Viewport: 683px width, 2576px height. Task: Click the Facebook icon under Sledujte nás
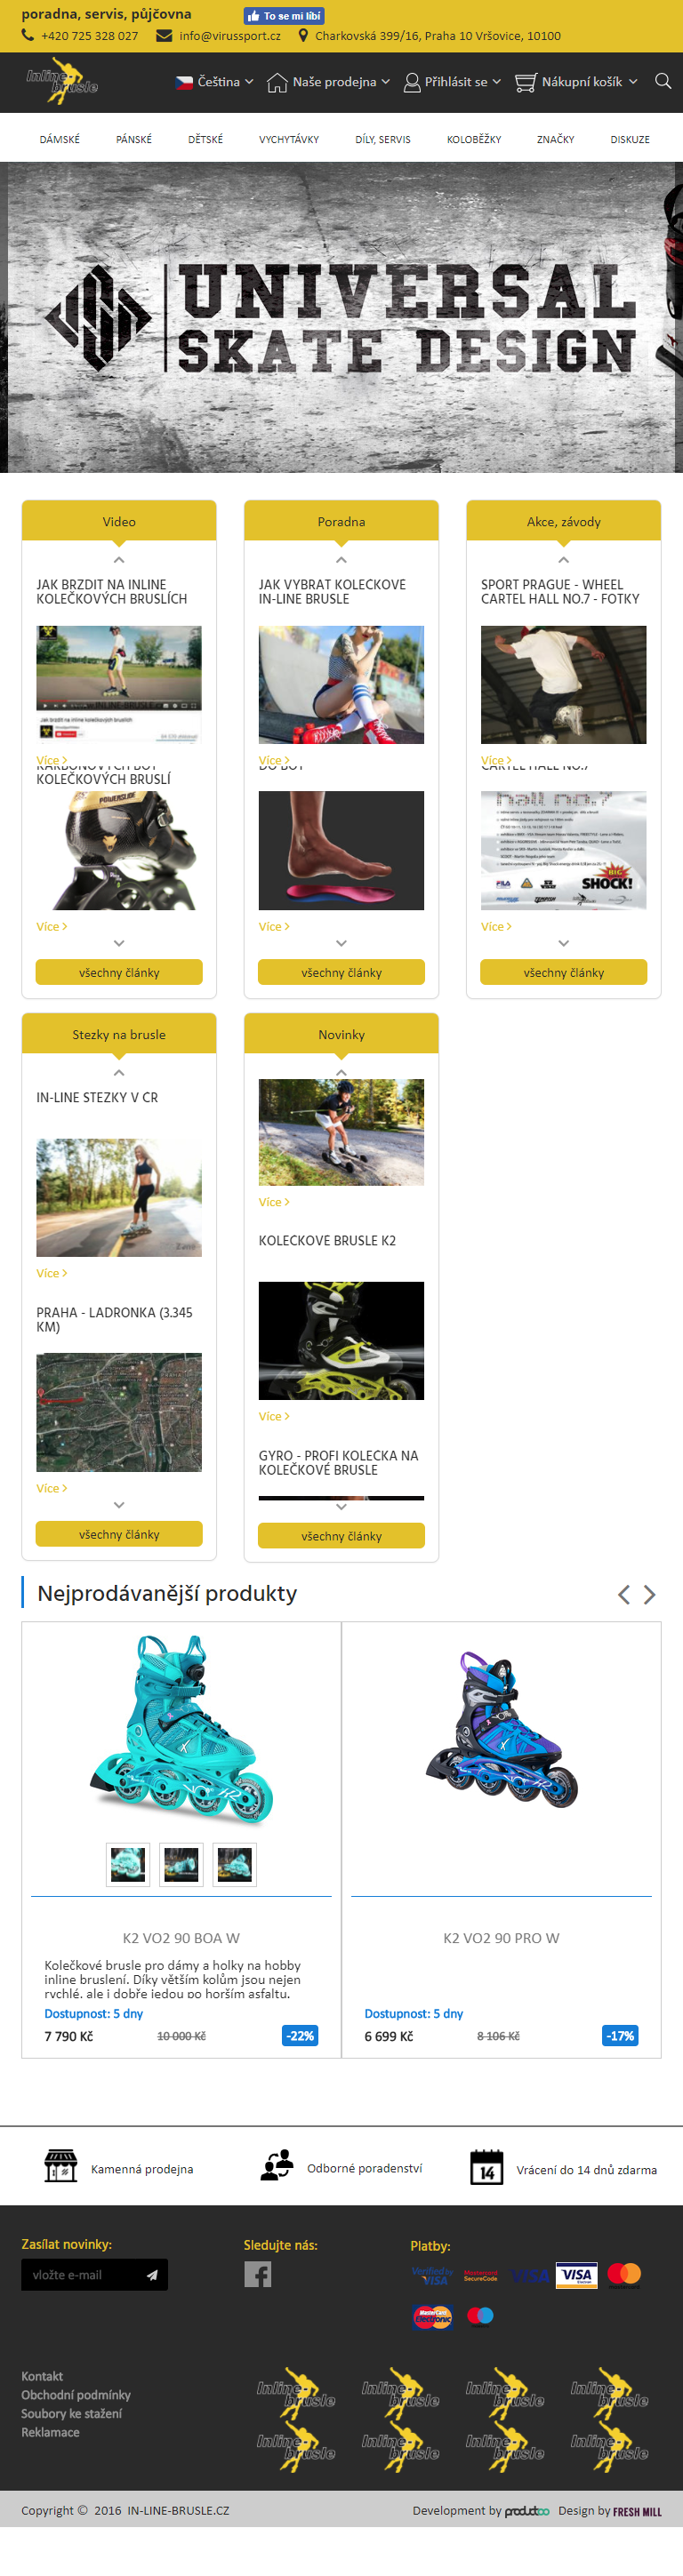258,2274
